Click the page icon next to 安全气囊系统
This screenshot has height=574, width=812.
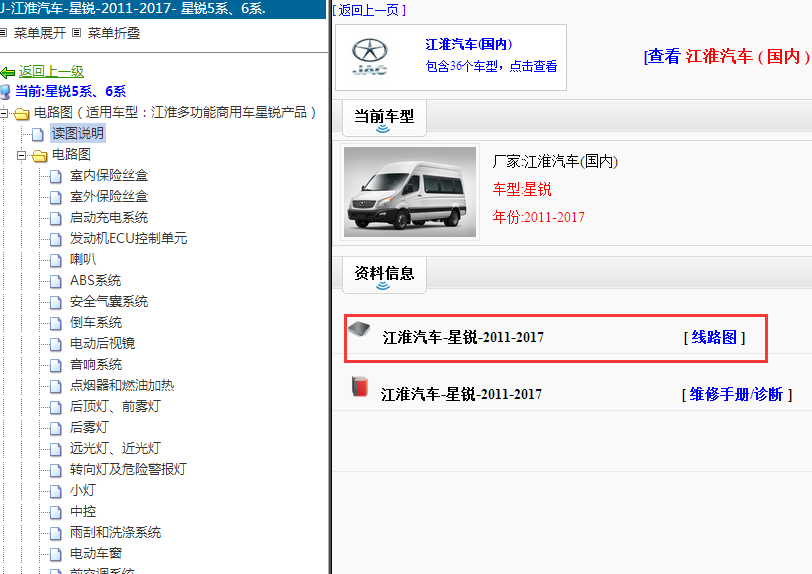(x=55, y=303)
